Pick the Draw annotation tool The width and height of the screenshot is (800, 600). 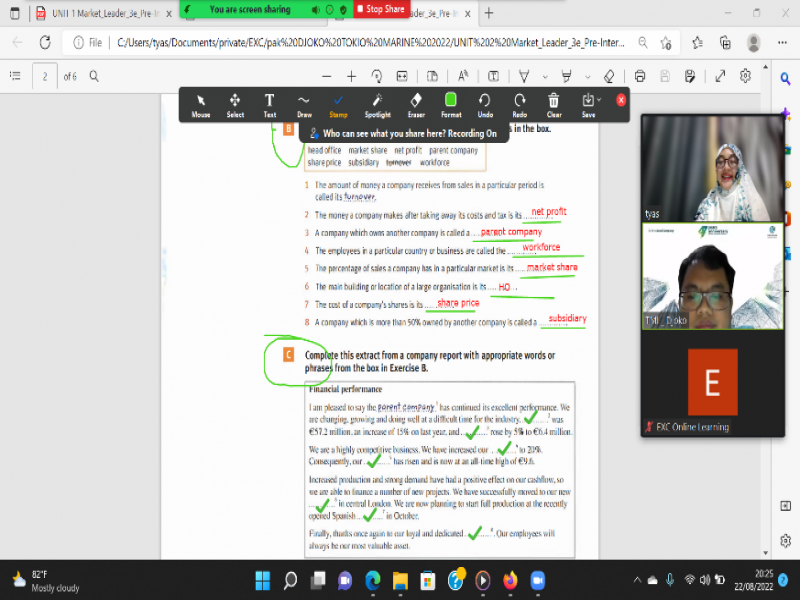pyautogui.click(x=304, y=104)
